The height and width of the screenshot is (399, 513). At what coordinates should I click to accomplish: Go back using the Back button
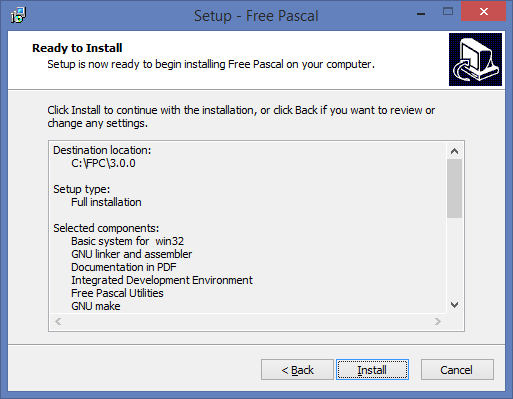[297, 369]
